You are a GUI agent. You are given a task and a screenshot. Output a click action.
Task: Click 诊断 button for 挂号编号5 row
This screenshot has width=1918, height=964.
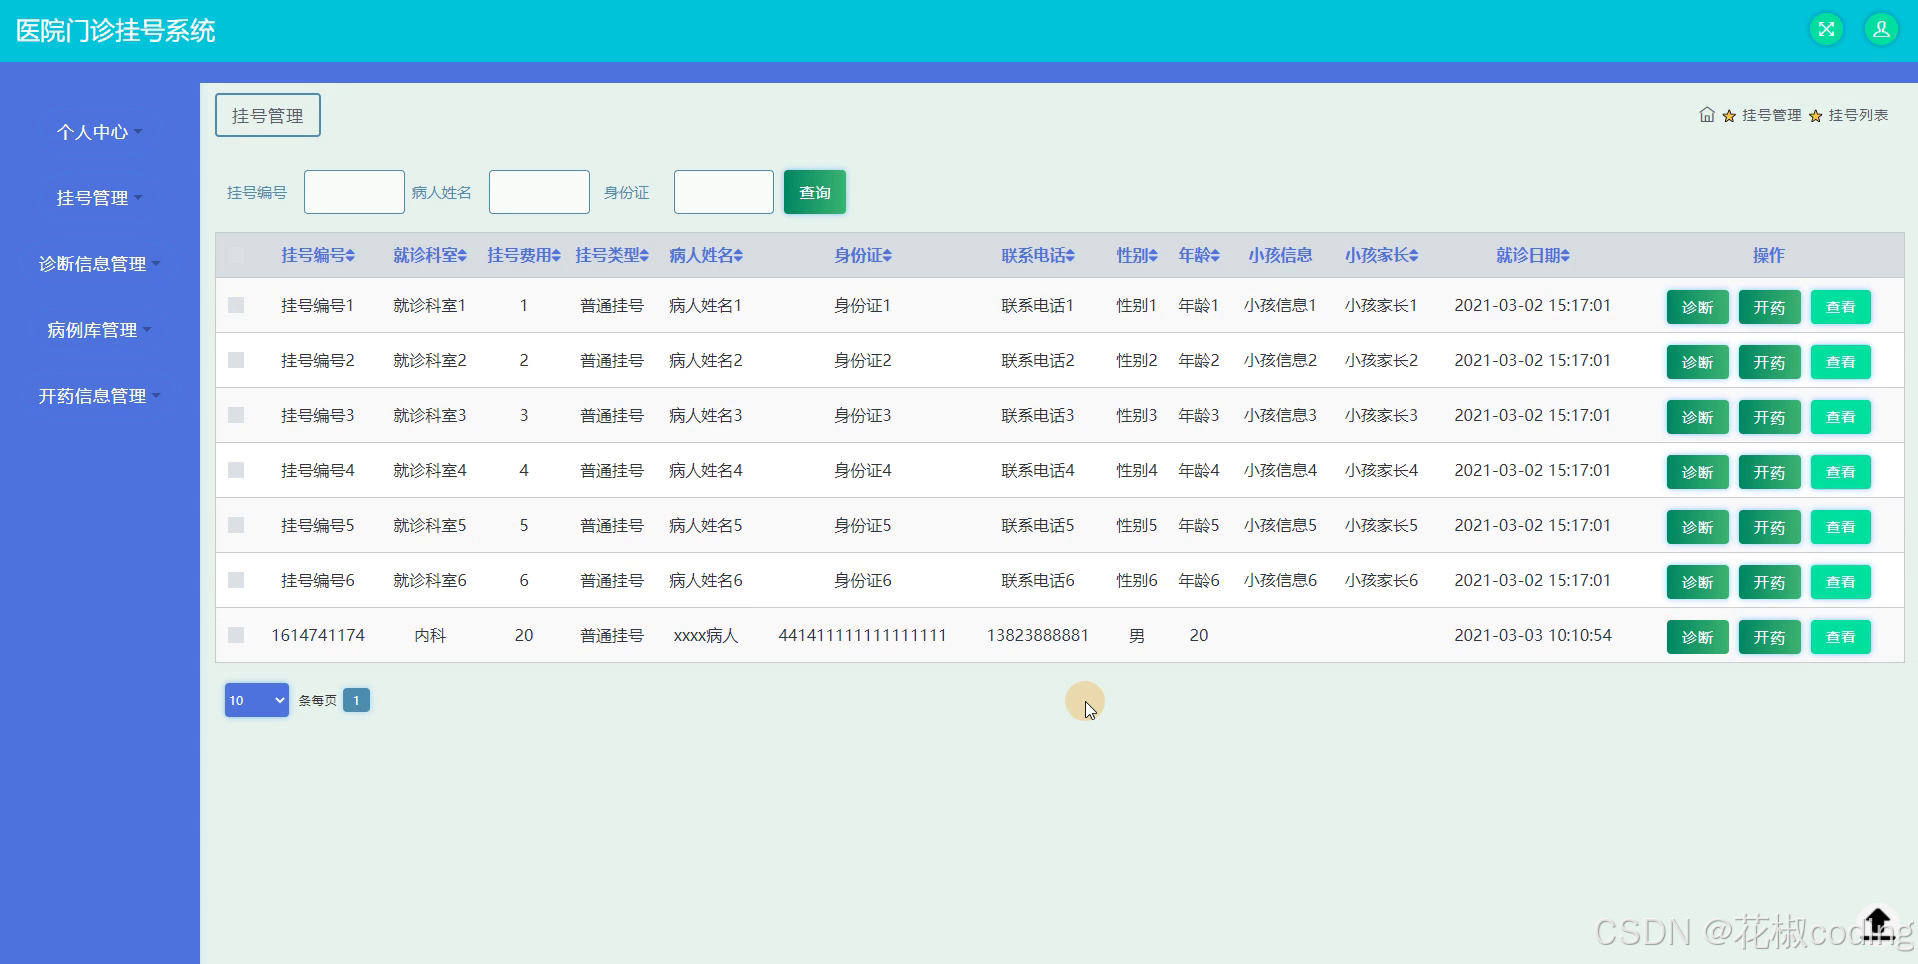tap(1697, 527)
